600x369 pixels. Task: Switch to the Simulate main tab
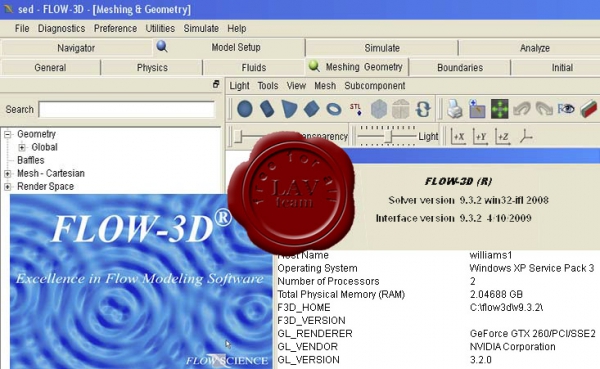pos(382,48)
